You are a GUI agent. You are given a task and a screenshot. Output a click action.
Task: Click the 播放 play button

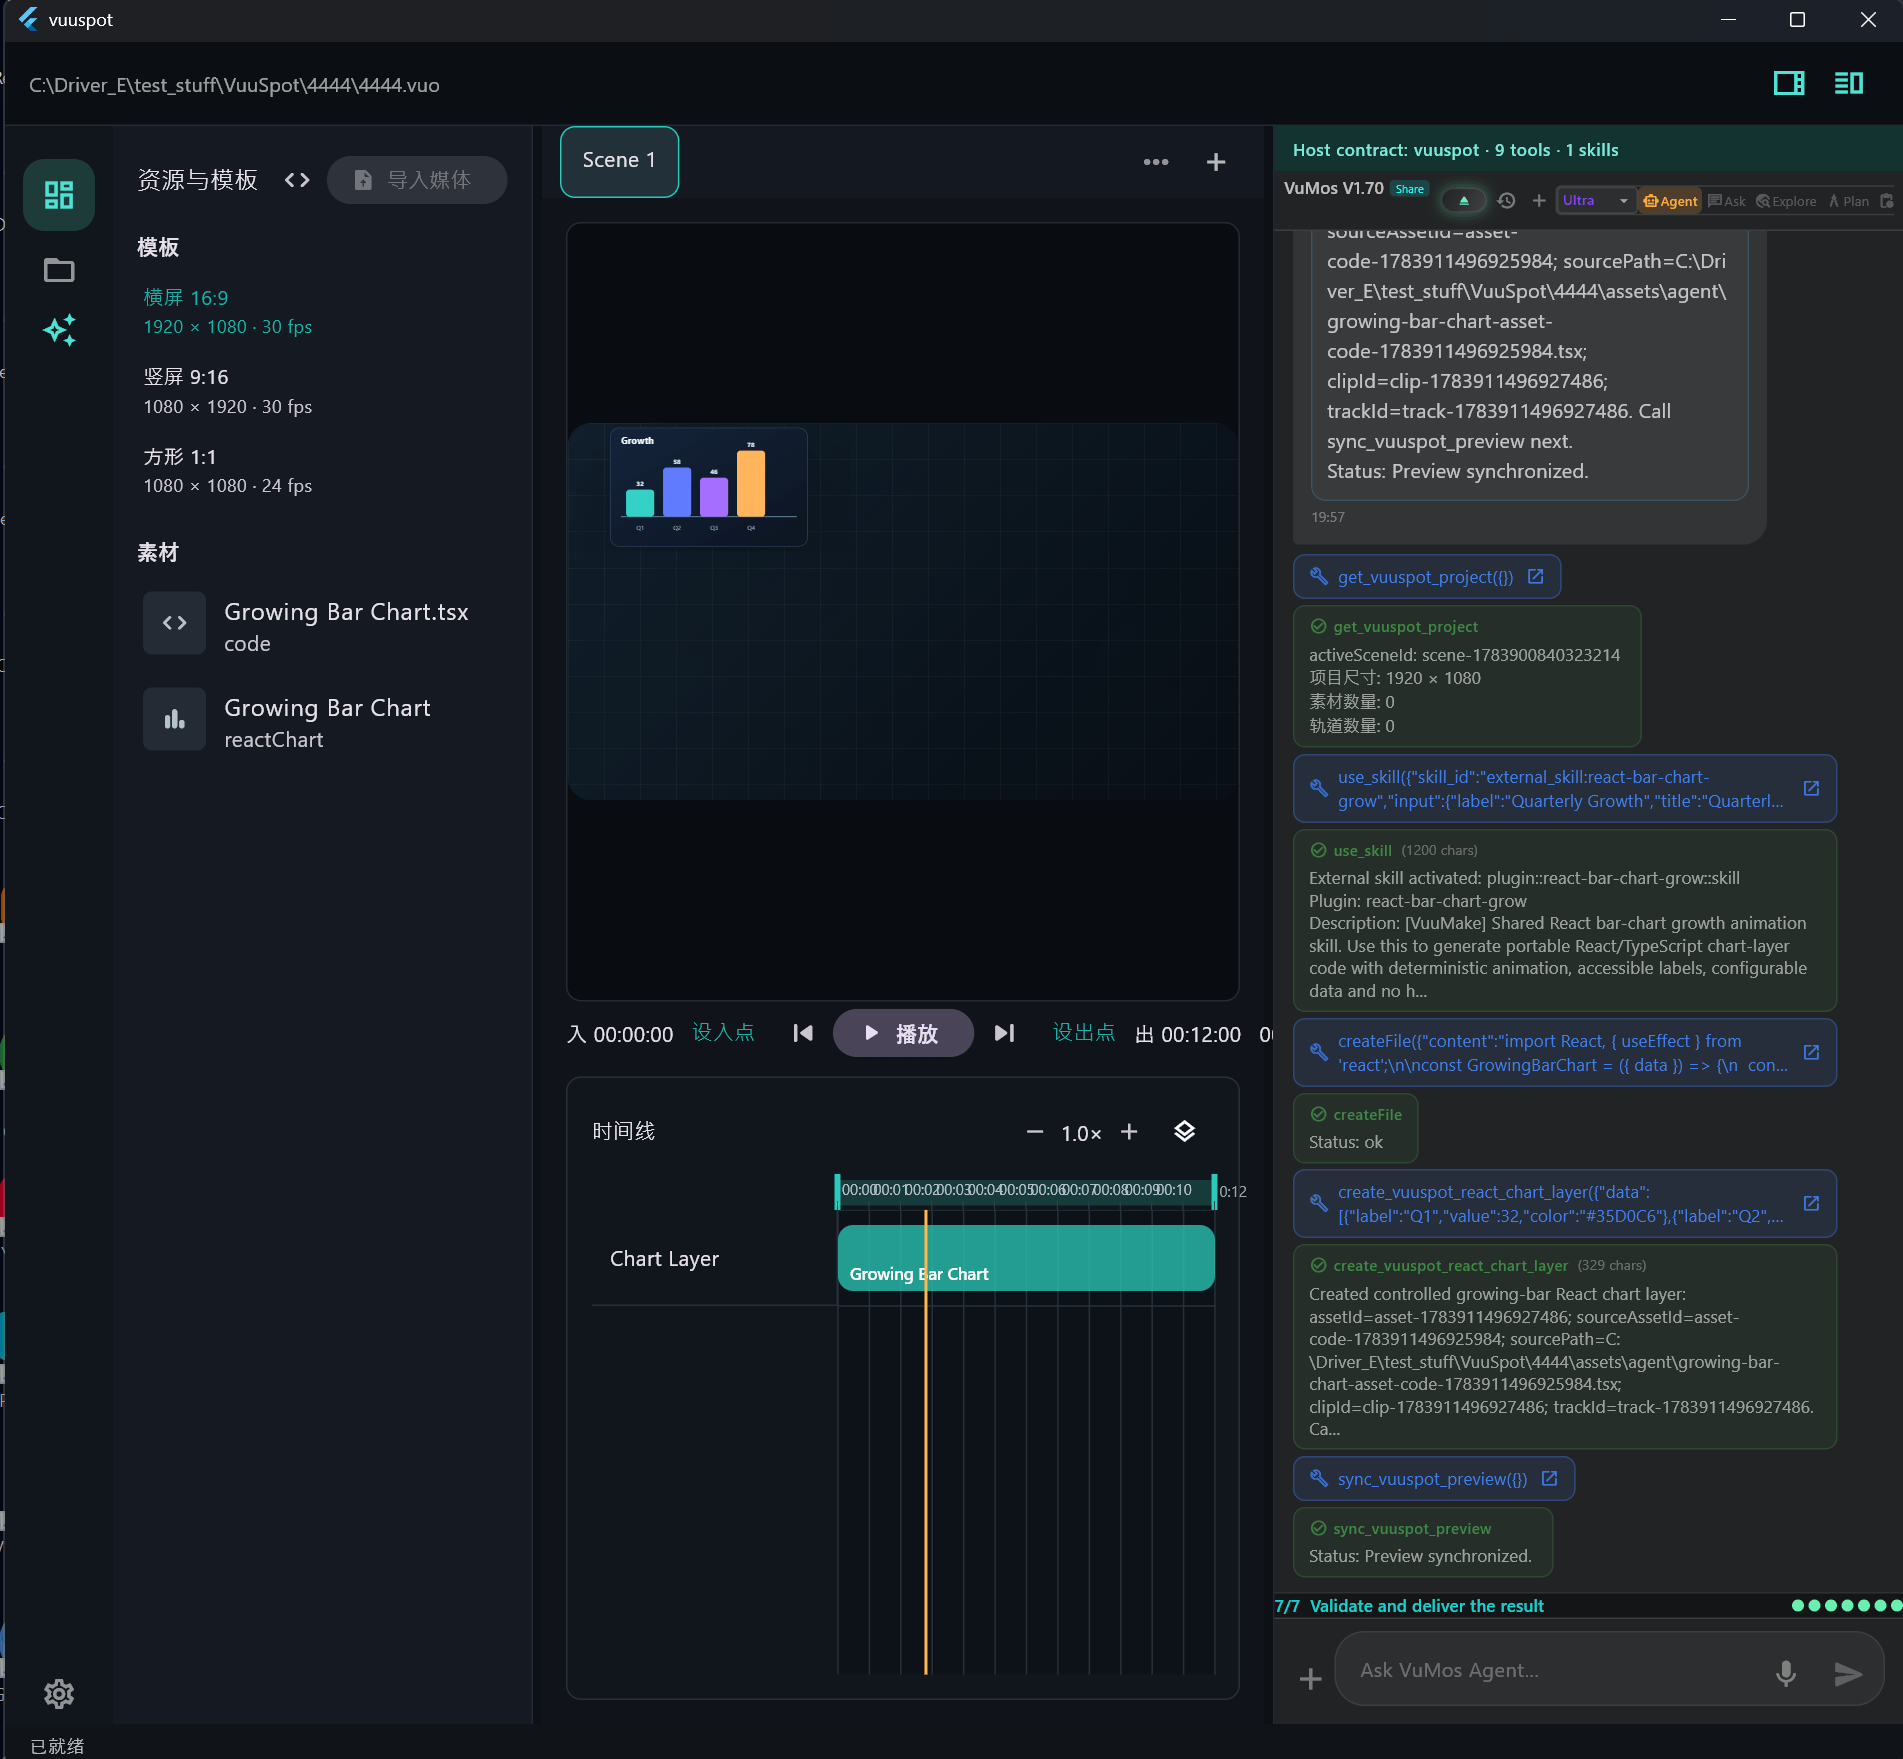(x=903, y=1033)
